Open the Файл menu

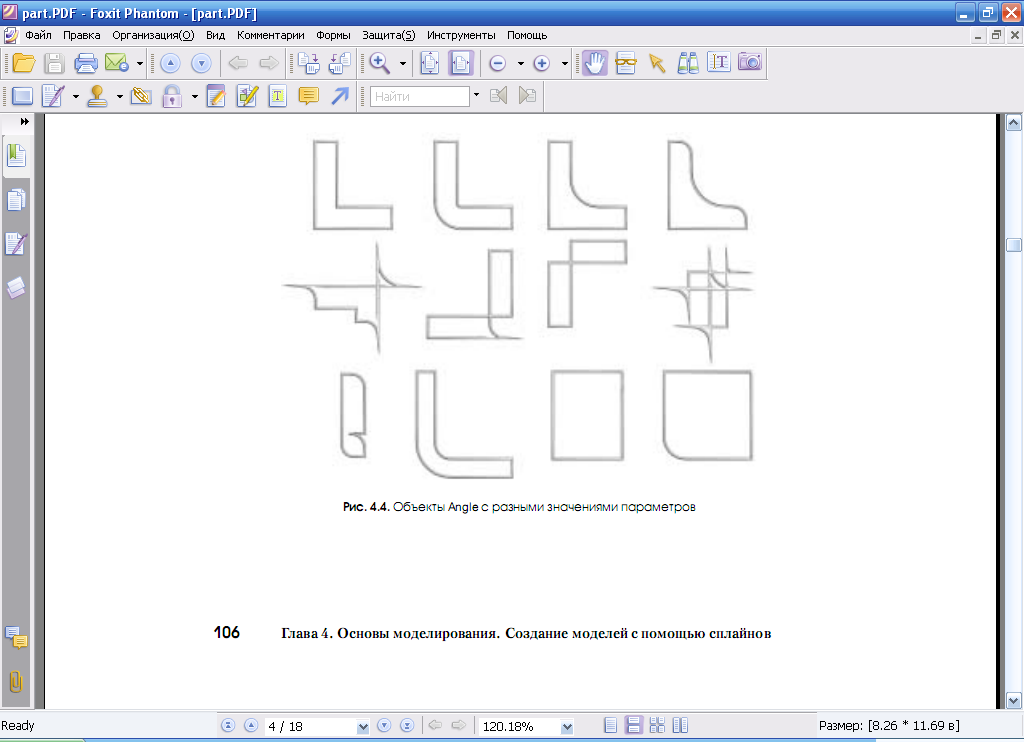39,35
